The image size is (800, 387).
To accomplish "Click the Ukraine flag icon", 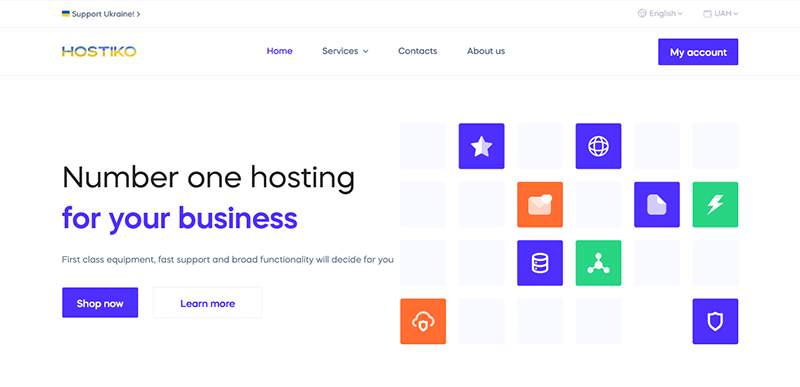I will click(66, 14).
